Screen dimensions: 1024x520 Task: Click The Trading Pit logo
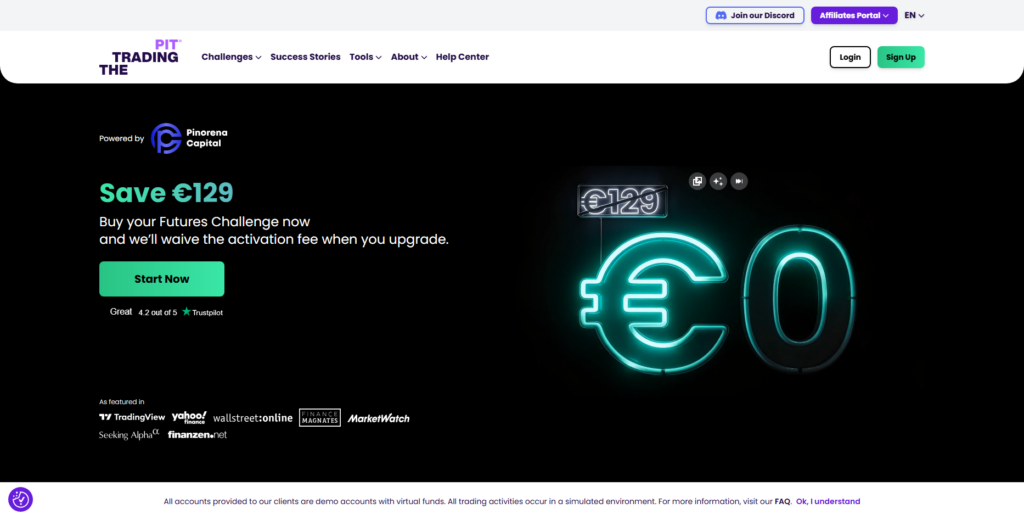pyautogui.click(x=139, y=57)
